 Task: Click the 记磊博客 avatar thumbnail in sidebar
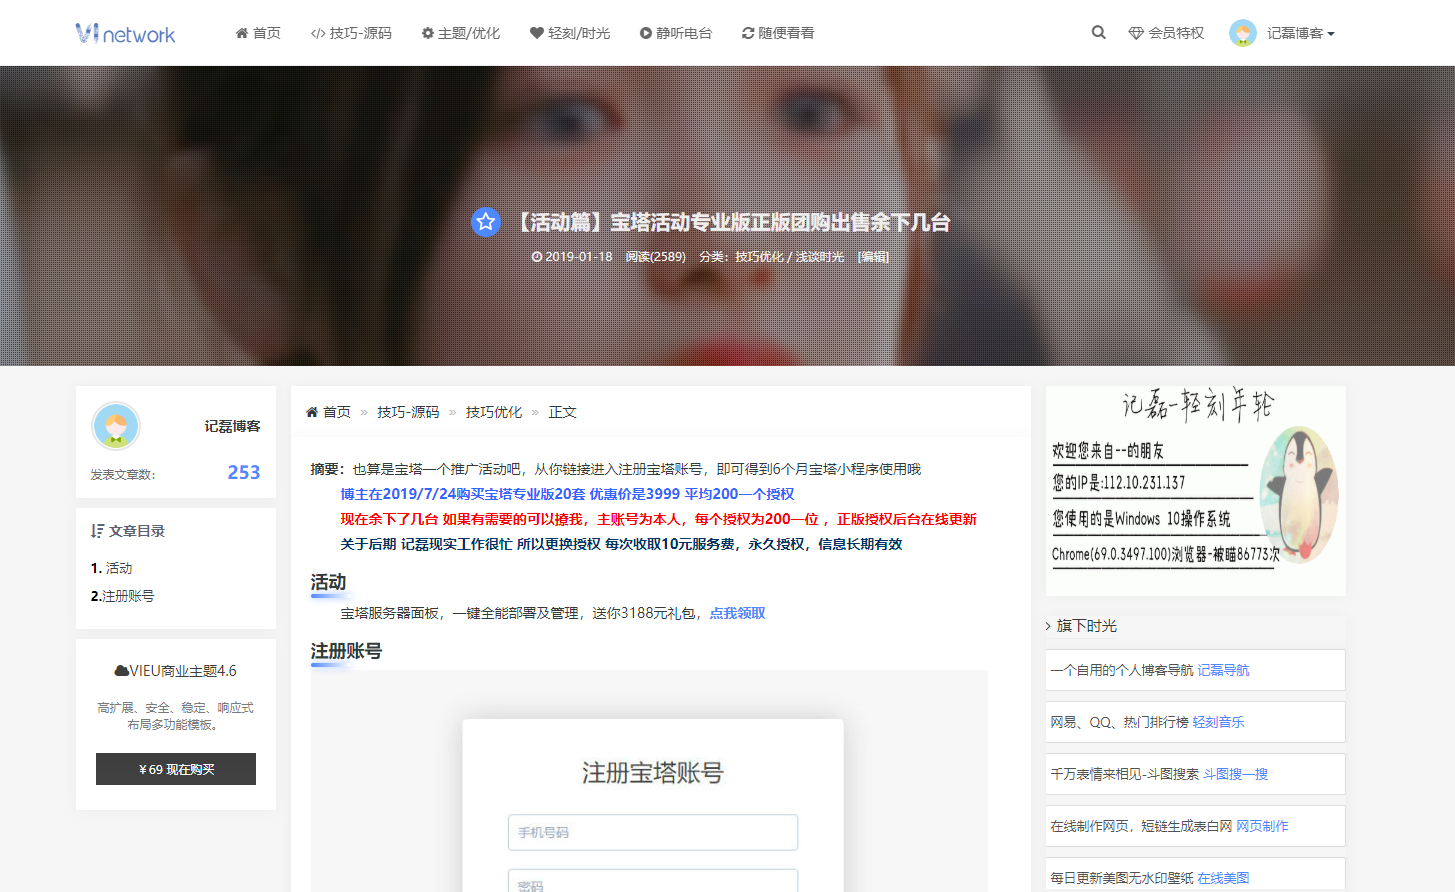(x=116, y=426)
